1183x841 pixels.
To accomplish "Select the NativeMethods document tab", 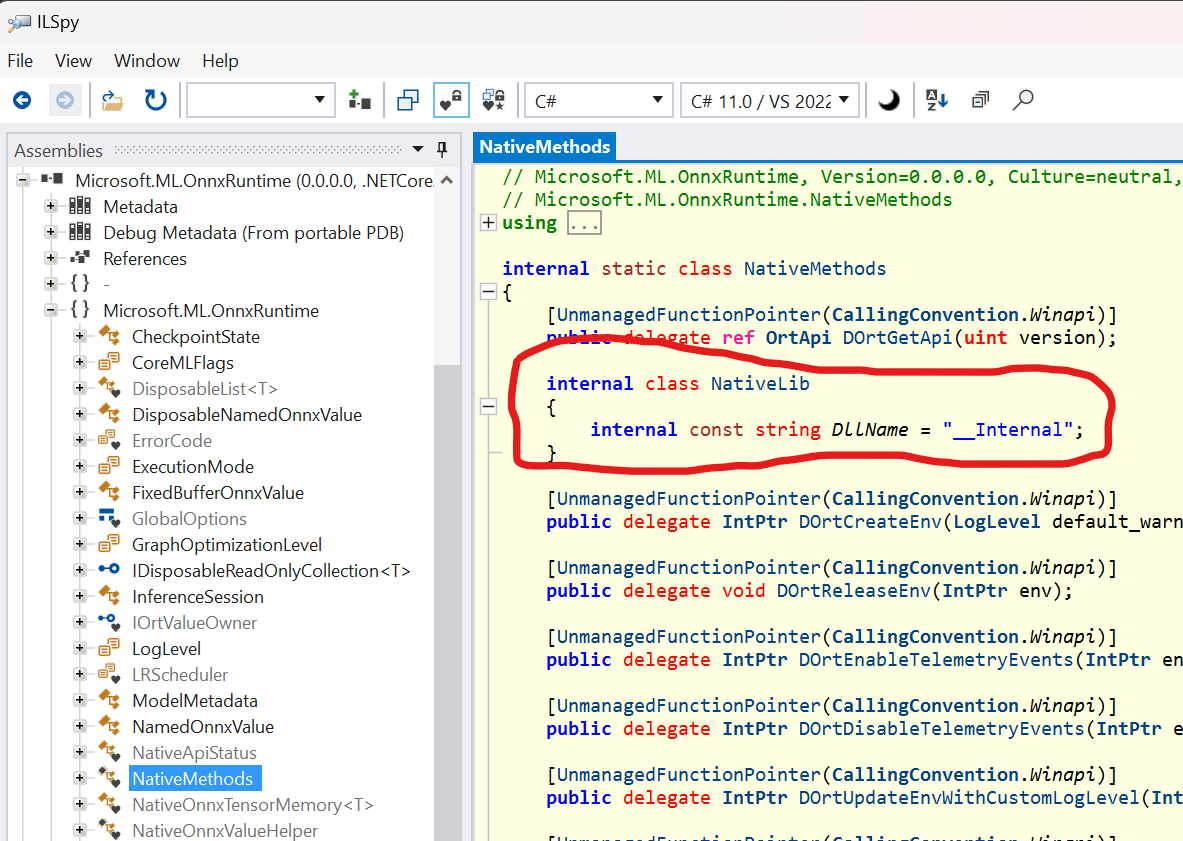I will point(545,146).
